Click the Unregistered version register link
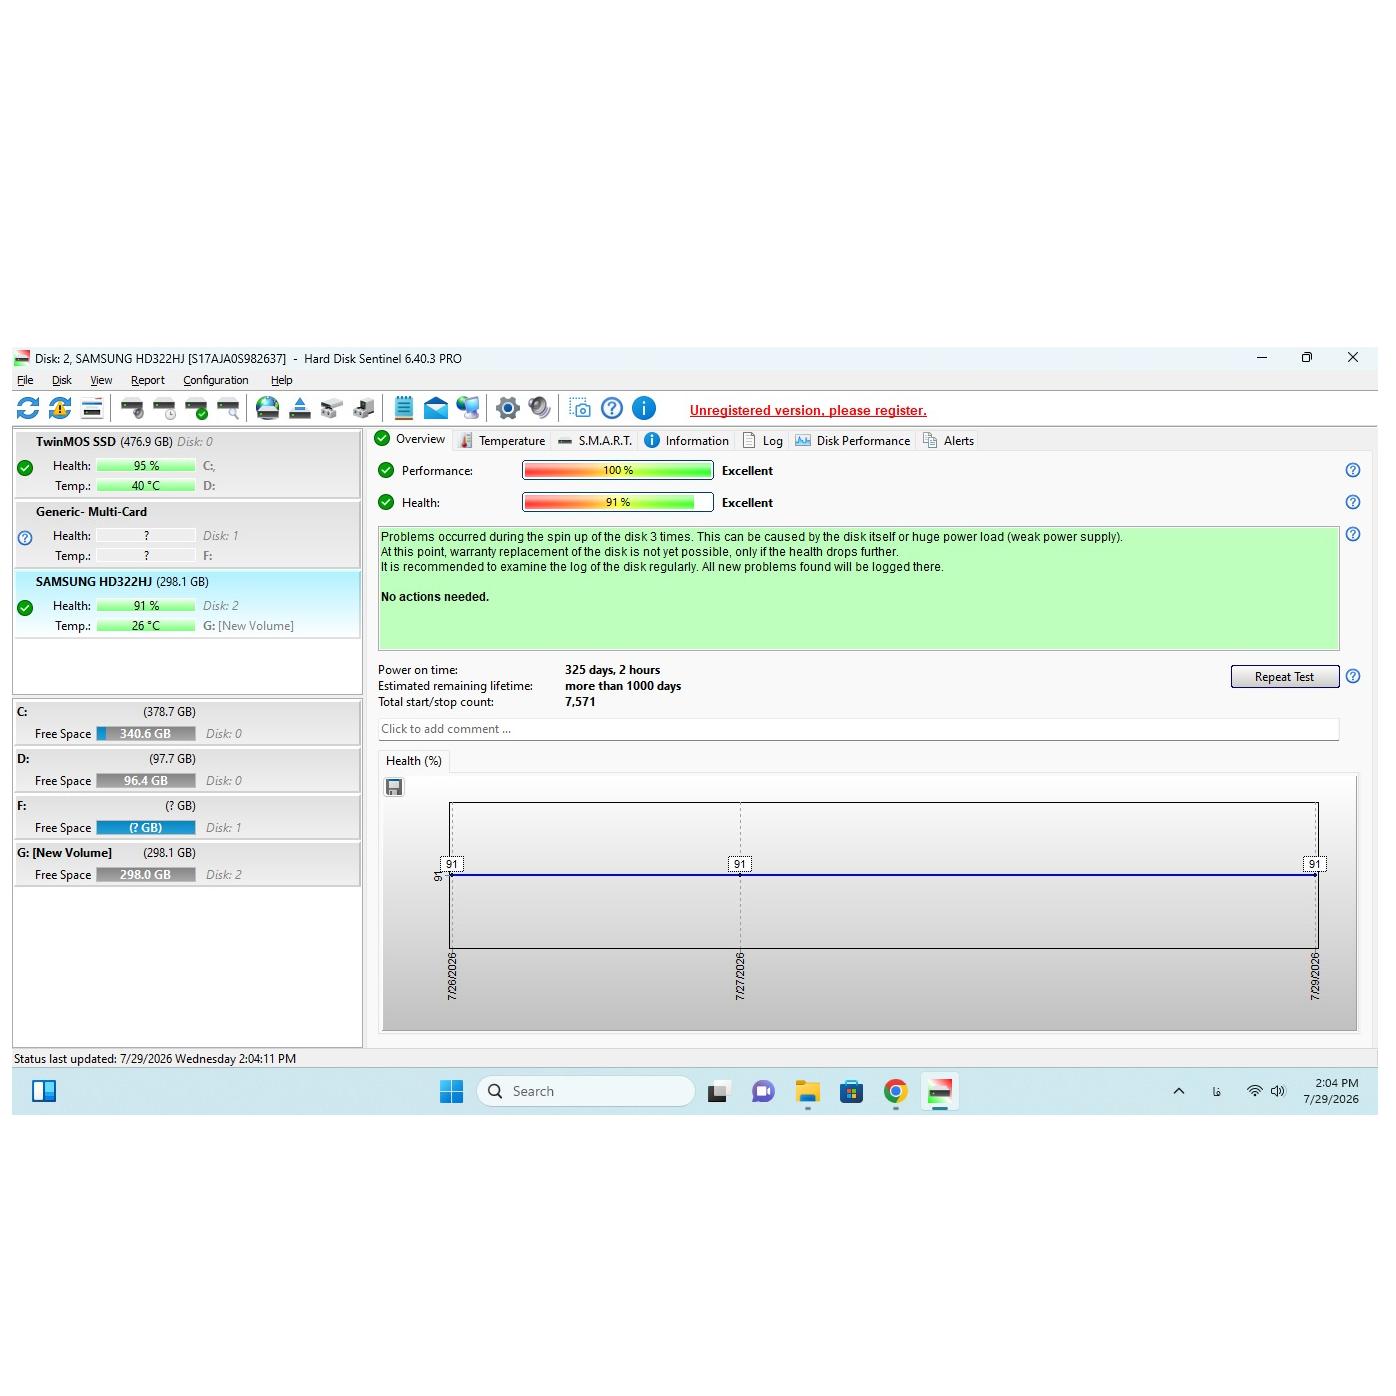The width and height of the screenshot is (1396, 1396). (x=808, y=410)
